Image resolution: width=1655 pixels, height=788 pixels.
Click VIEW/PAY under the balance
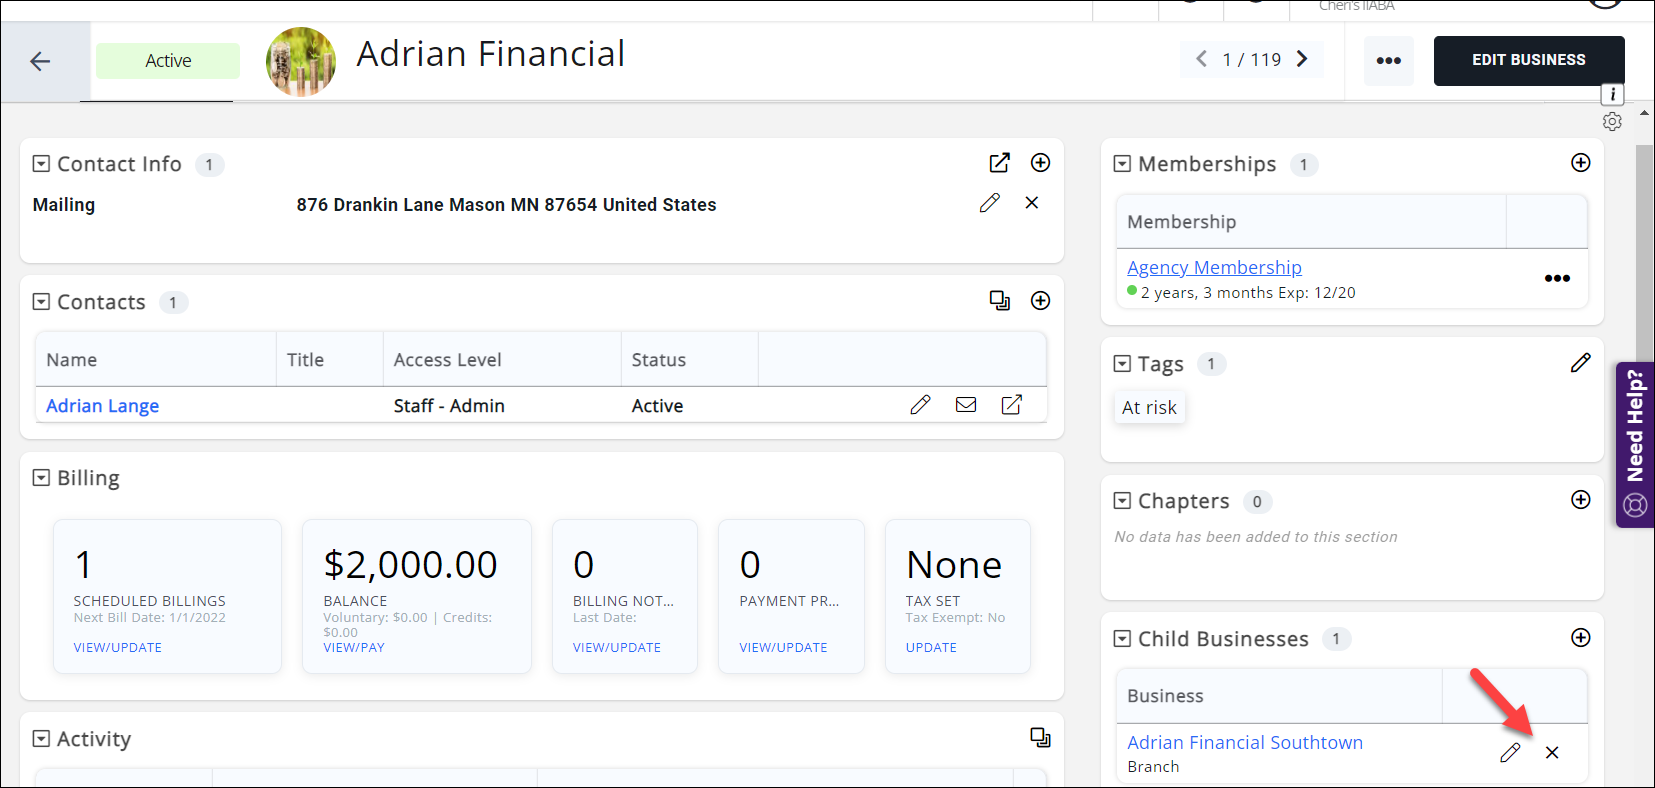tap(354, 647)
